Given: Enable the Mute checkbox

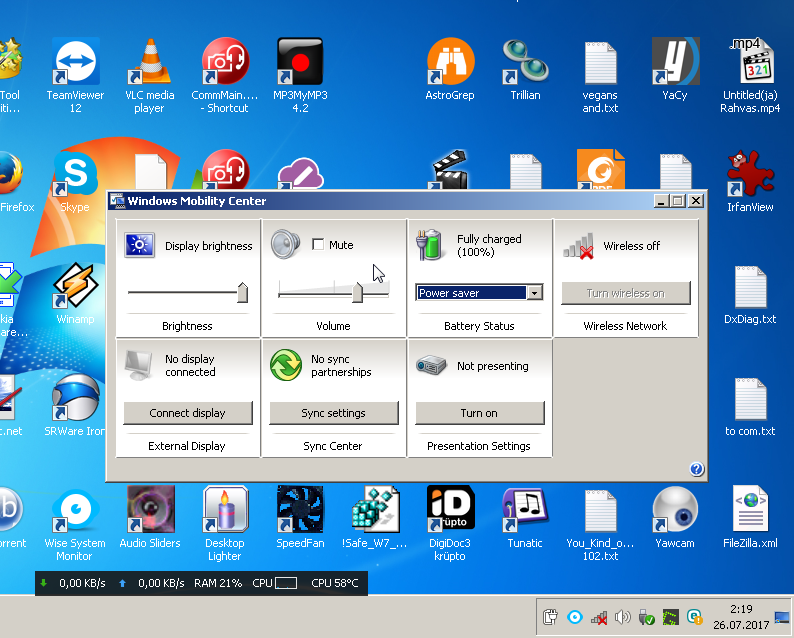Looking at the screenshot, I should click(318, 245).
